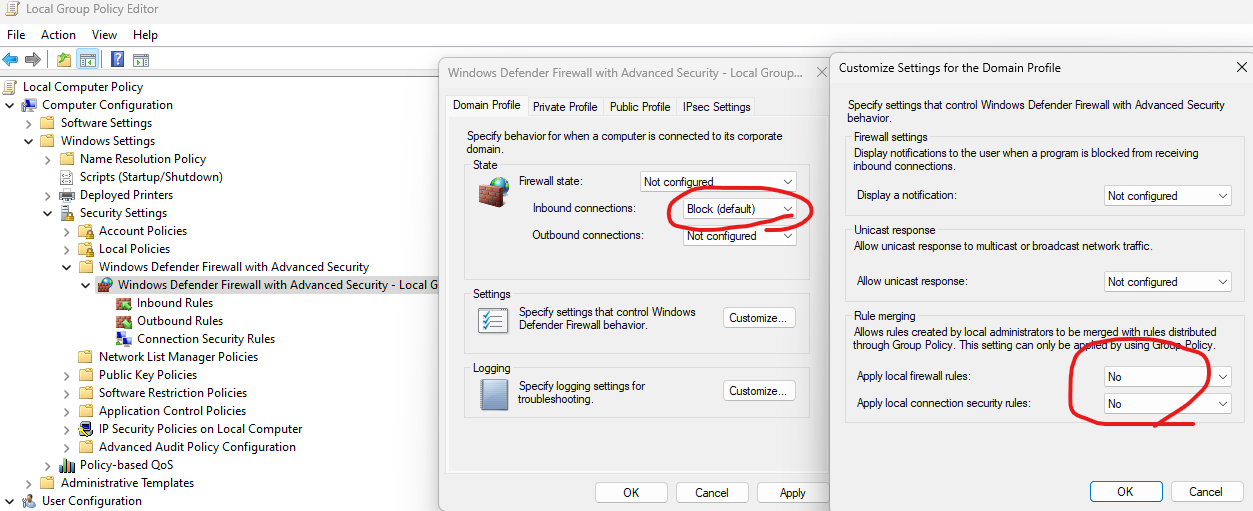Click the Account Policies folder icon
Screen dimensions: 1253x511
[x=86, y=231]
